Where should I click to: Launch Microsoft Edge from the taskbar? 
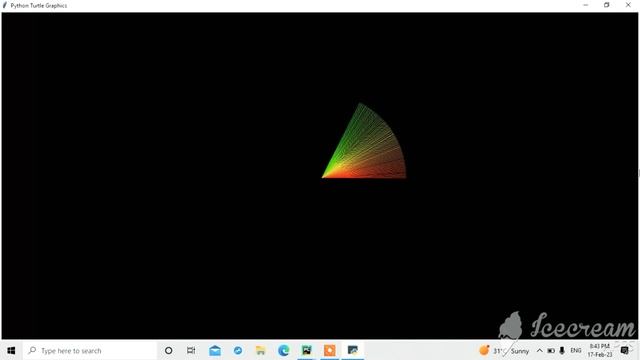click(283, 351)
